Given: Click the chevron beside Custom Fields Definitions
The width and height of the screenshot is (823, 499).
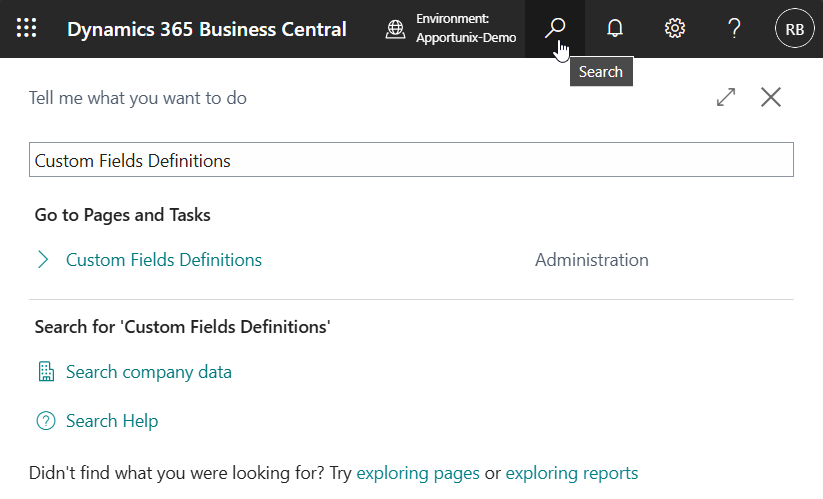Looking at the screenshot, I should coord(43,260).
